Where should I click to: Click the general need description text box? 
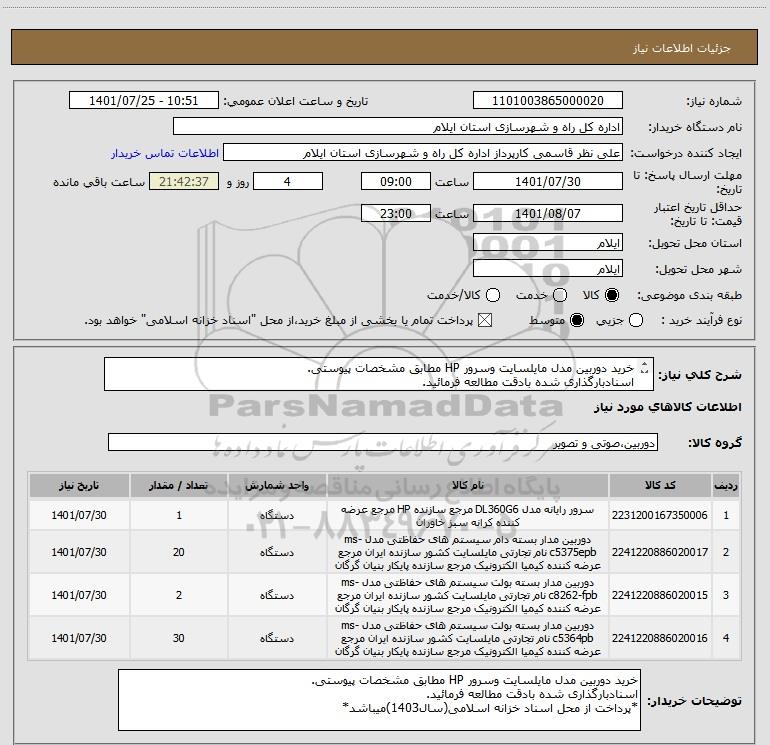pyautogui.click(x=379, y=375)
